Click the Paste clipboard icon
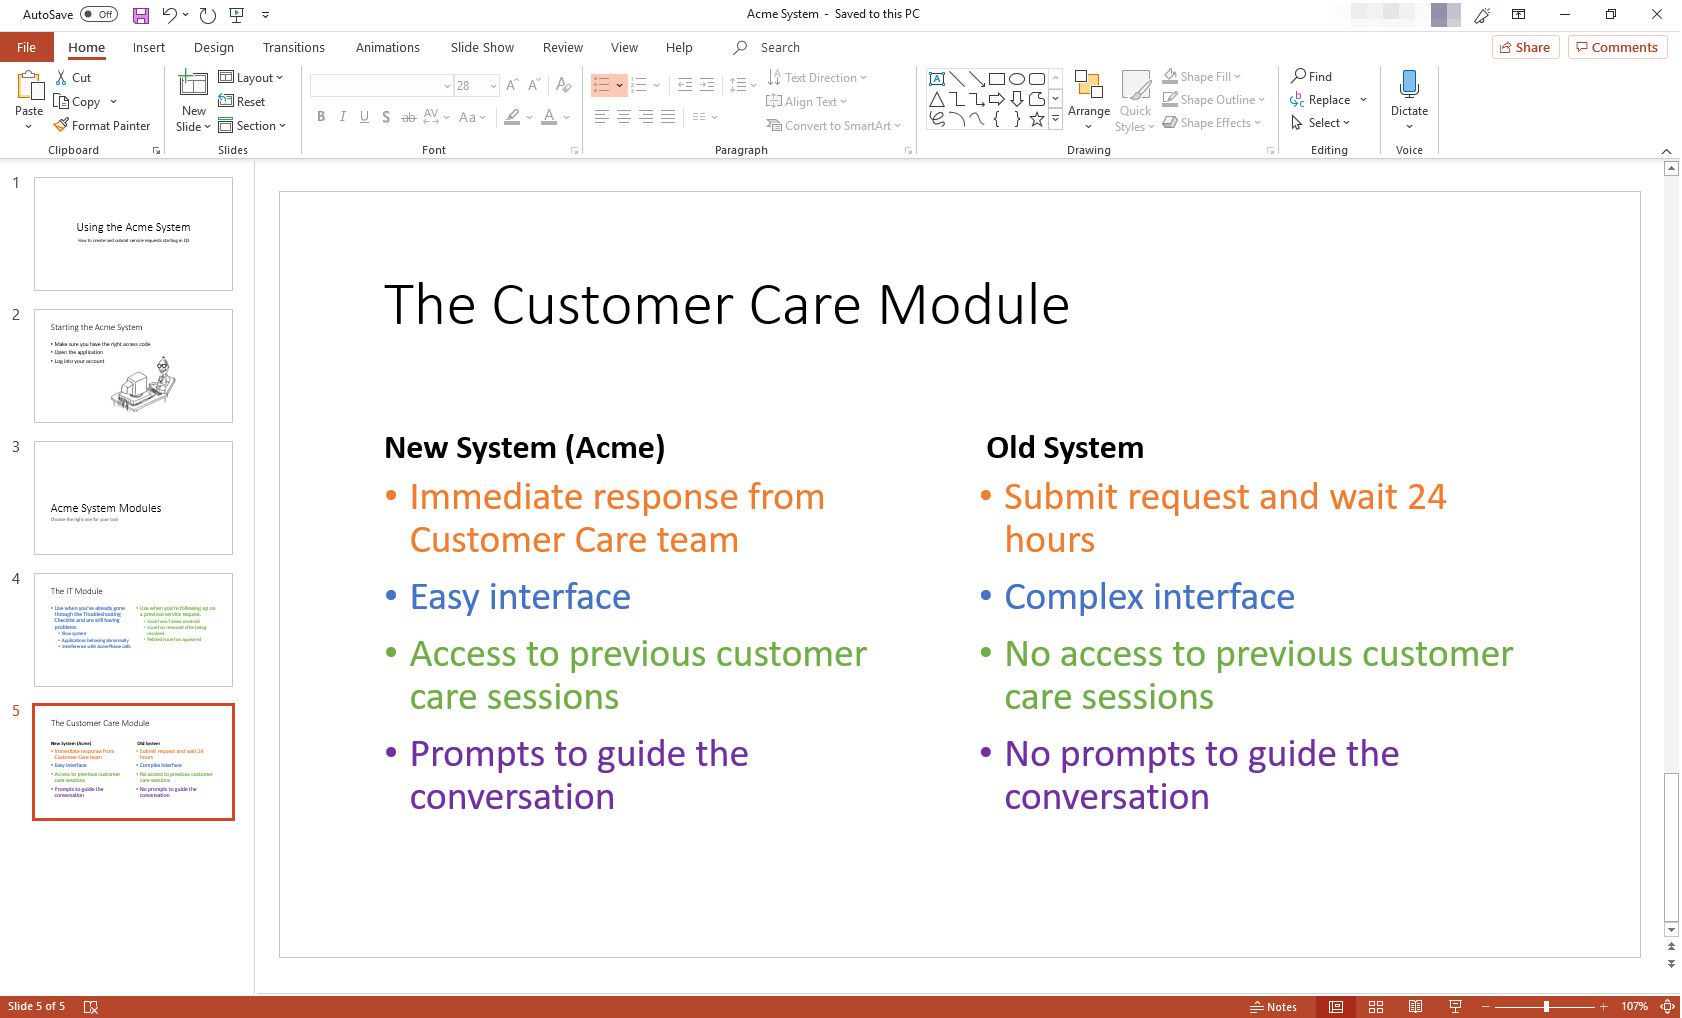1682x1018 pixels. click(x=29, y=88)
